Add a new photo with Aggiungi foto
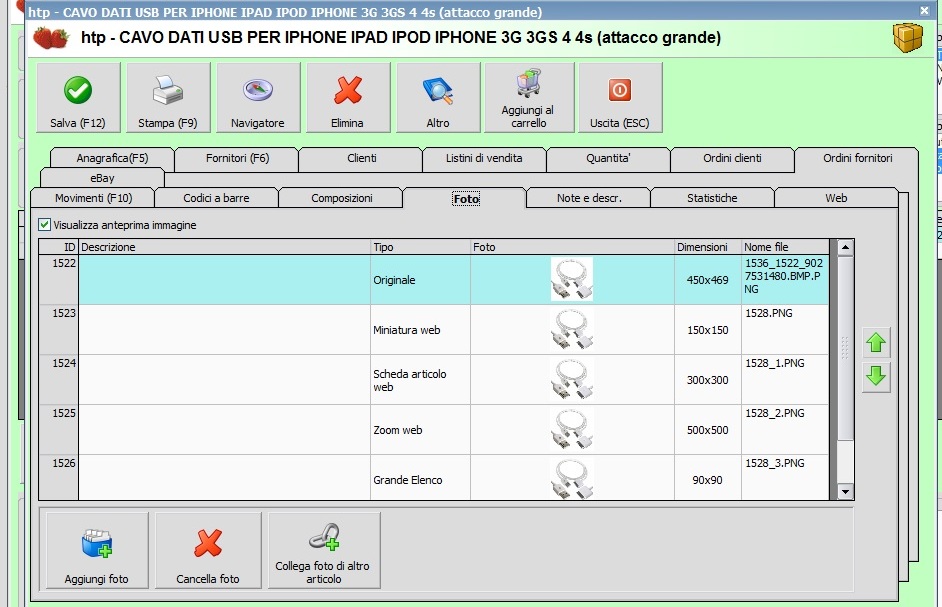942x607 pixels. tap(97, 551)
